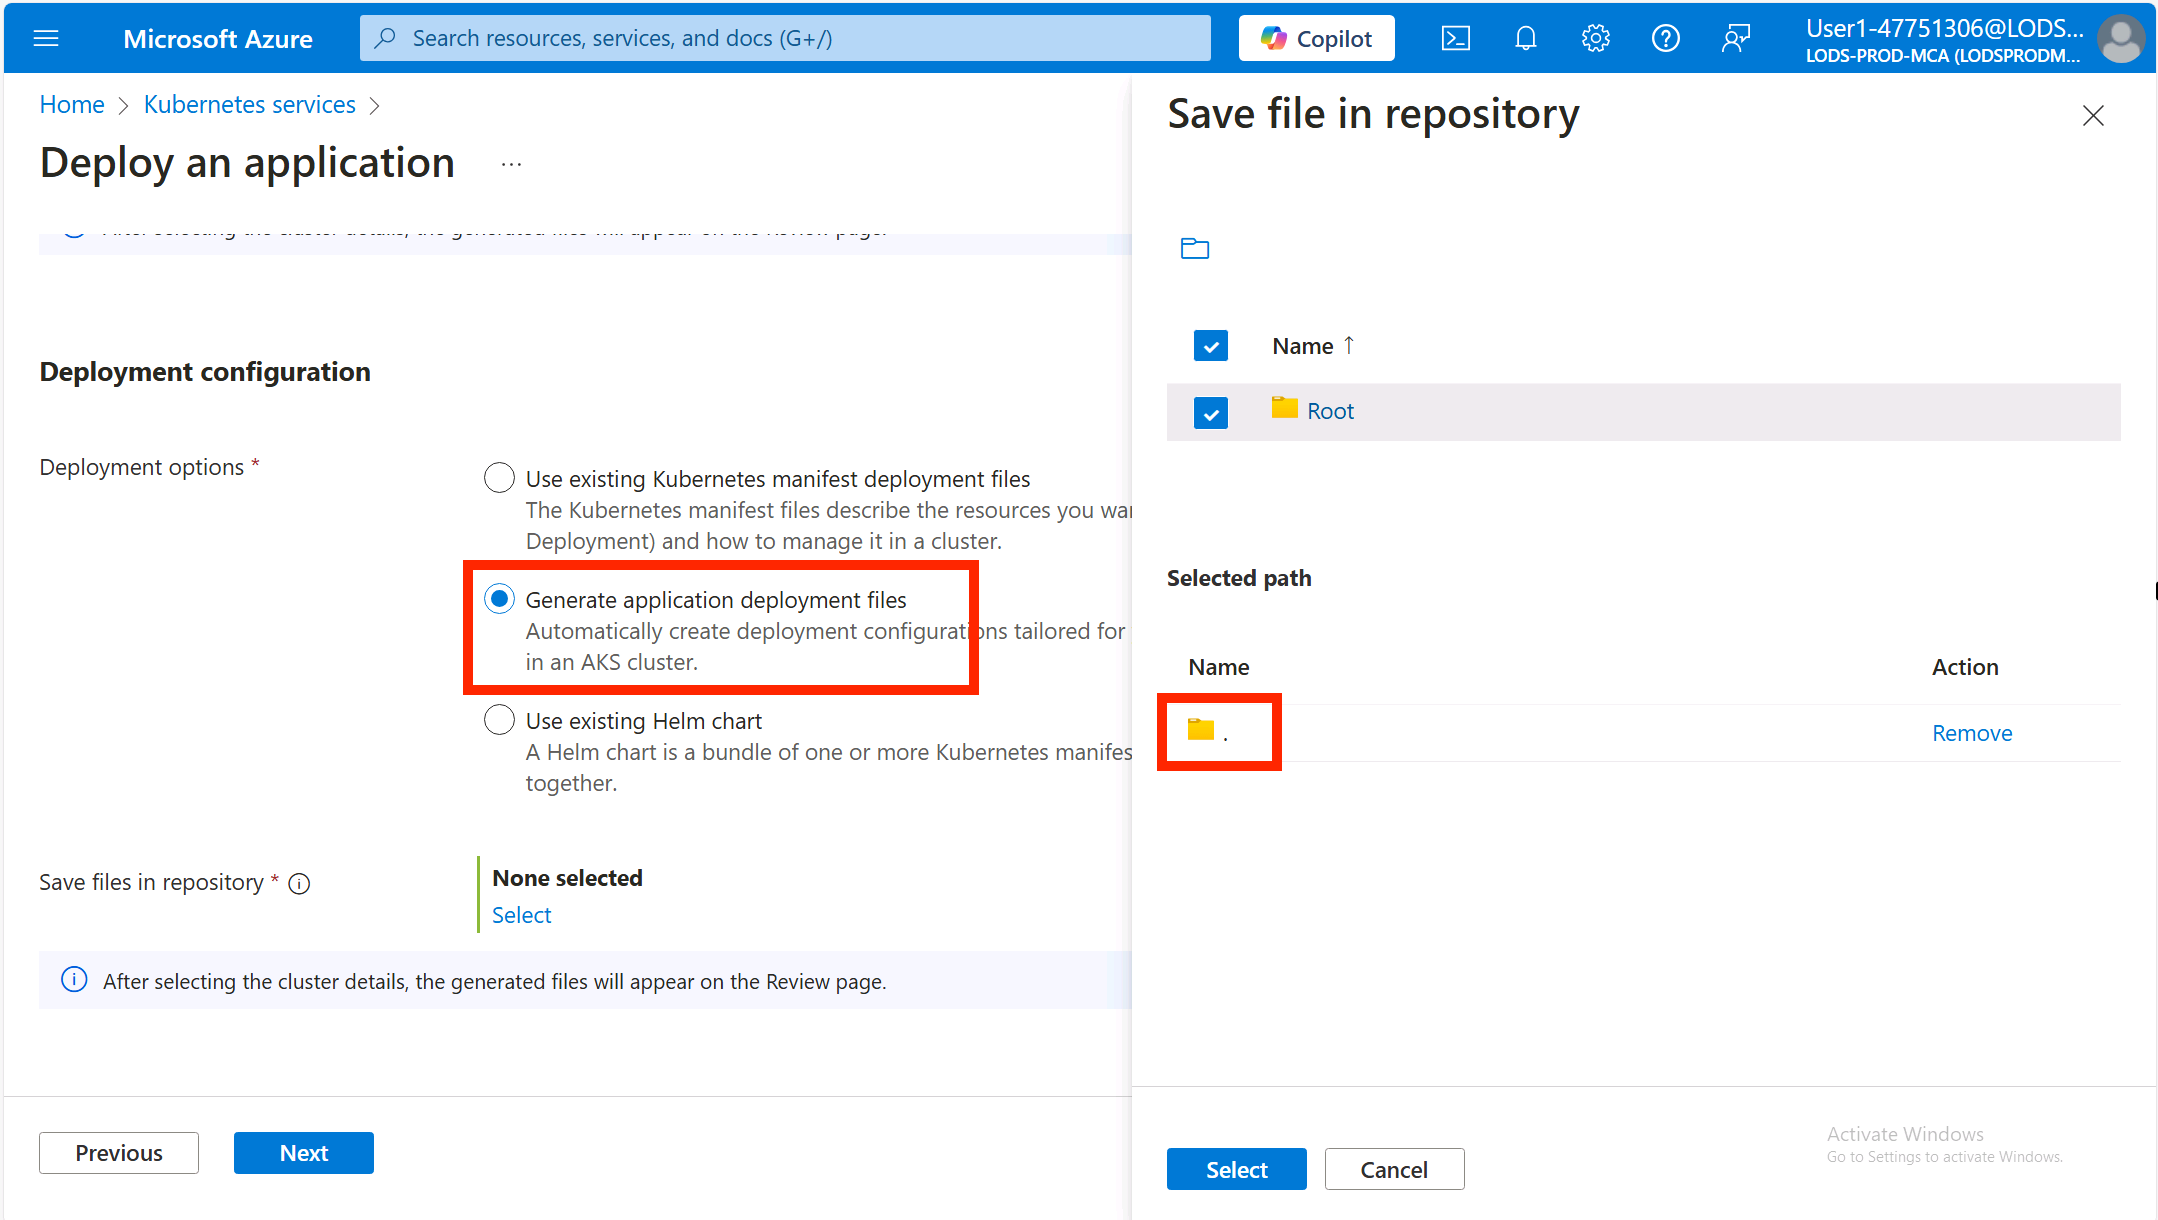Go to the Home breadcrumb

tap(72, 105)
